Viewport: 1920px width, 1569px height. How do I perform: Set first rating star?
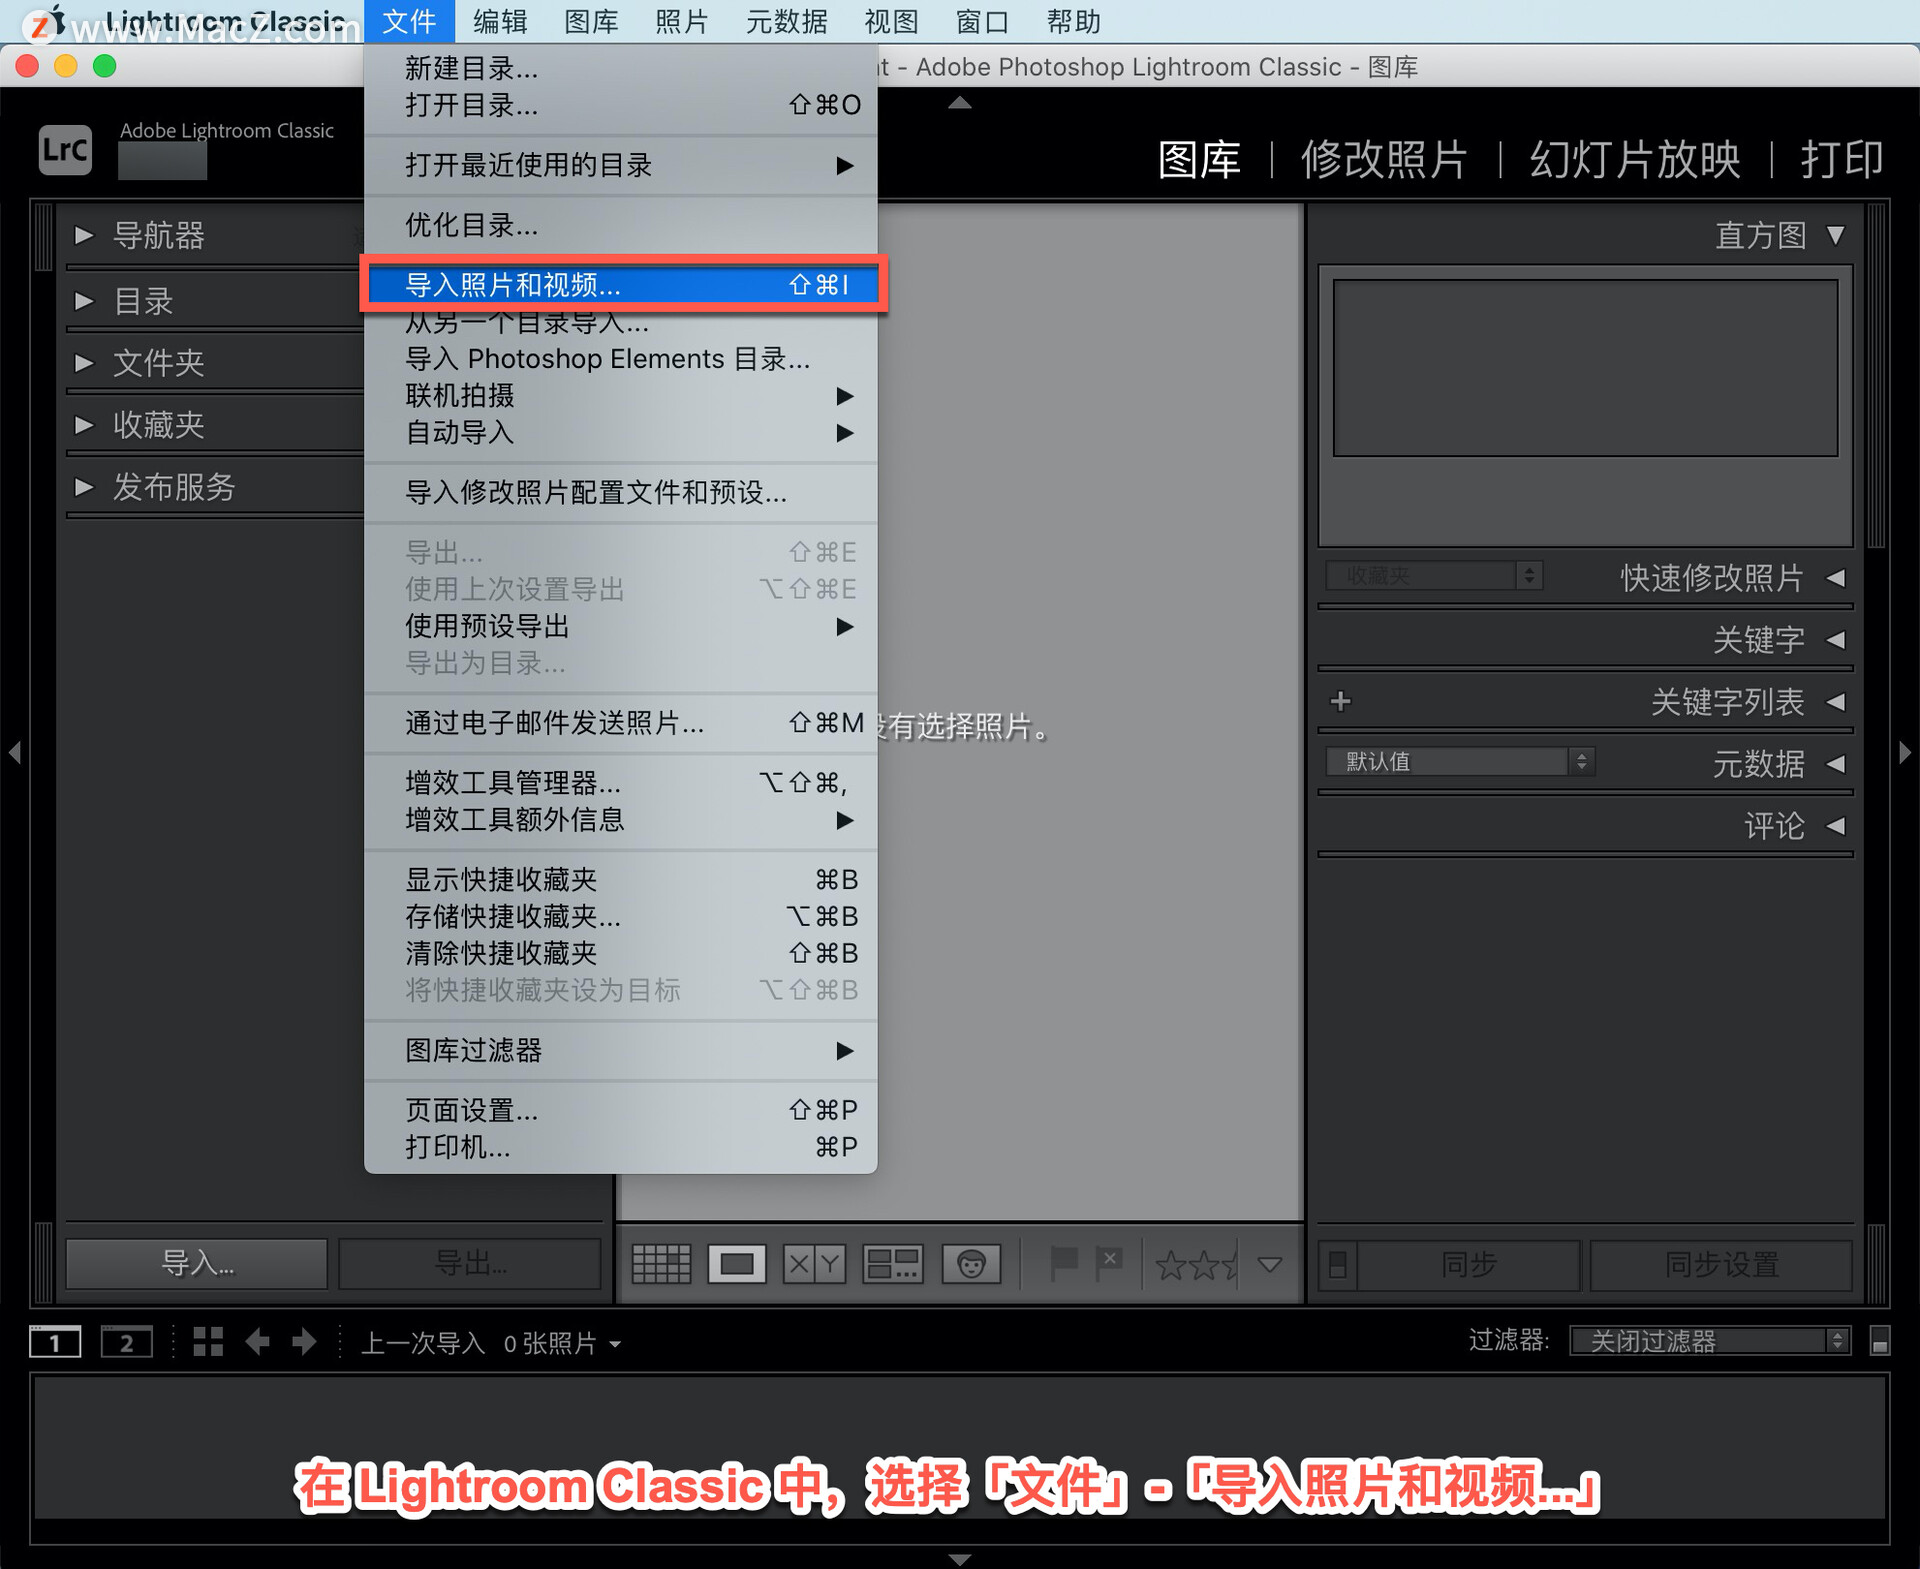(x=1170, y=1265)
